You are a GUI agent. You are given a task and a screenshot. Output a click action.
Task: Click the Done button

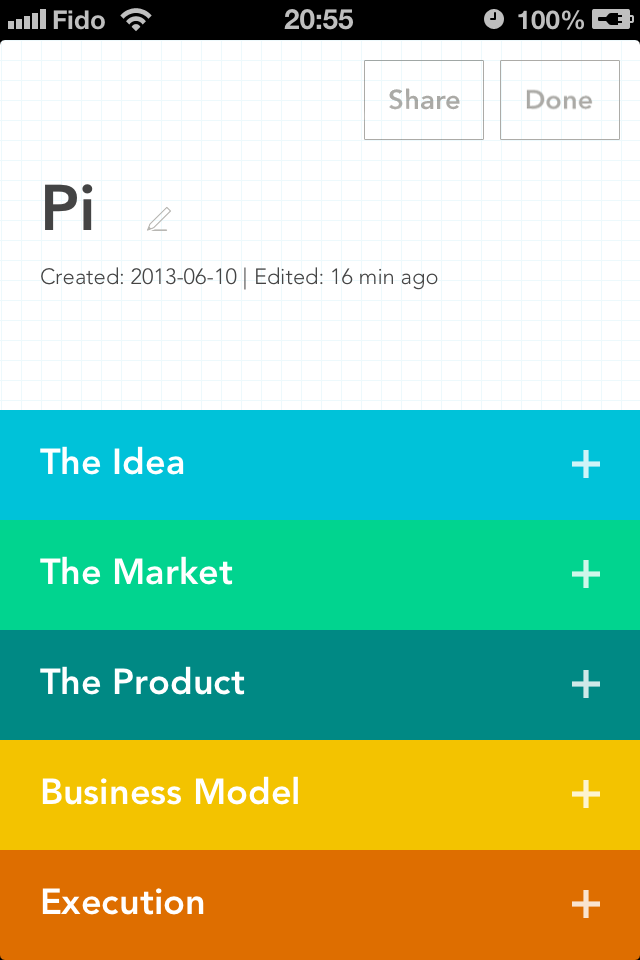tap(560, 100)
